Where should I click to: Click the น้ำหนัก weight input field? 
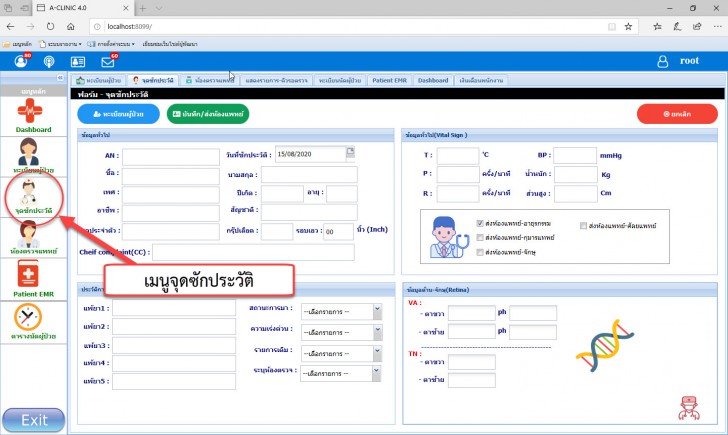pos(576,175)
